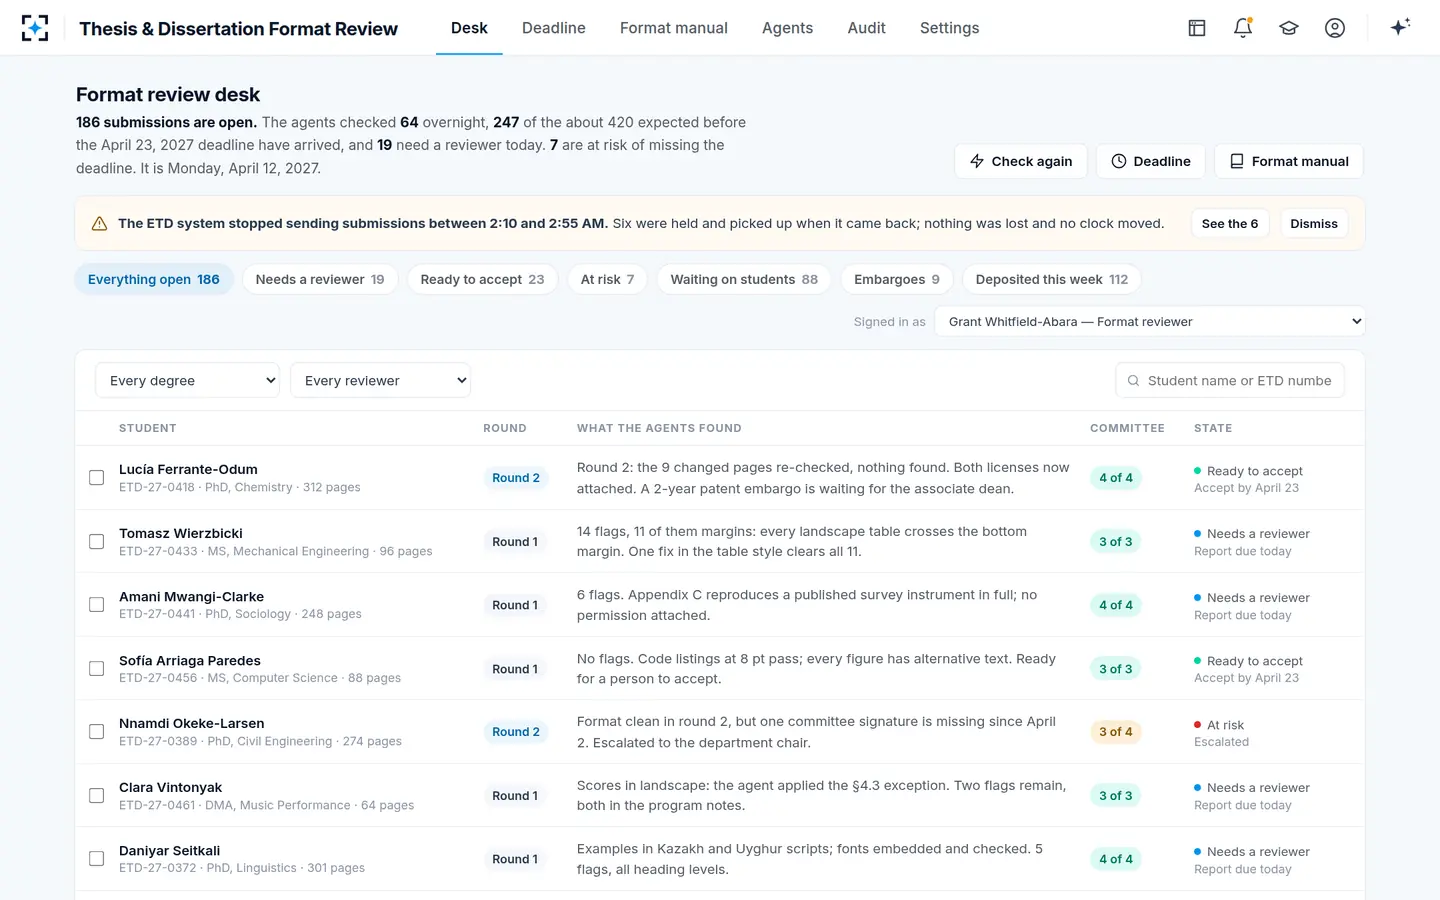The height and width of the screenshot is (900, 1440).
Task: Click the Check again button
Action: [1021, 161]
